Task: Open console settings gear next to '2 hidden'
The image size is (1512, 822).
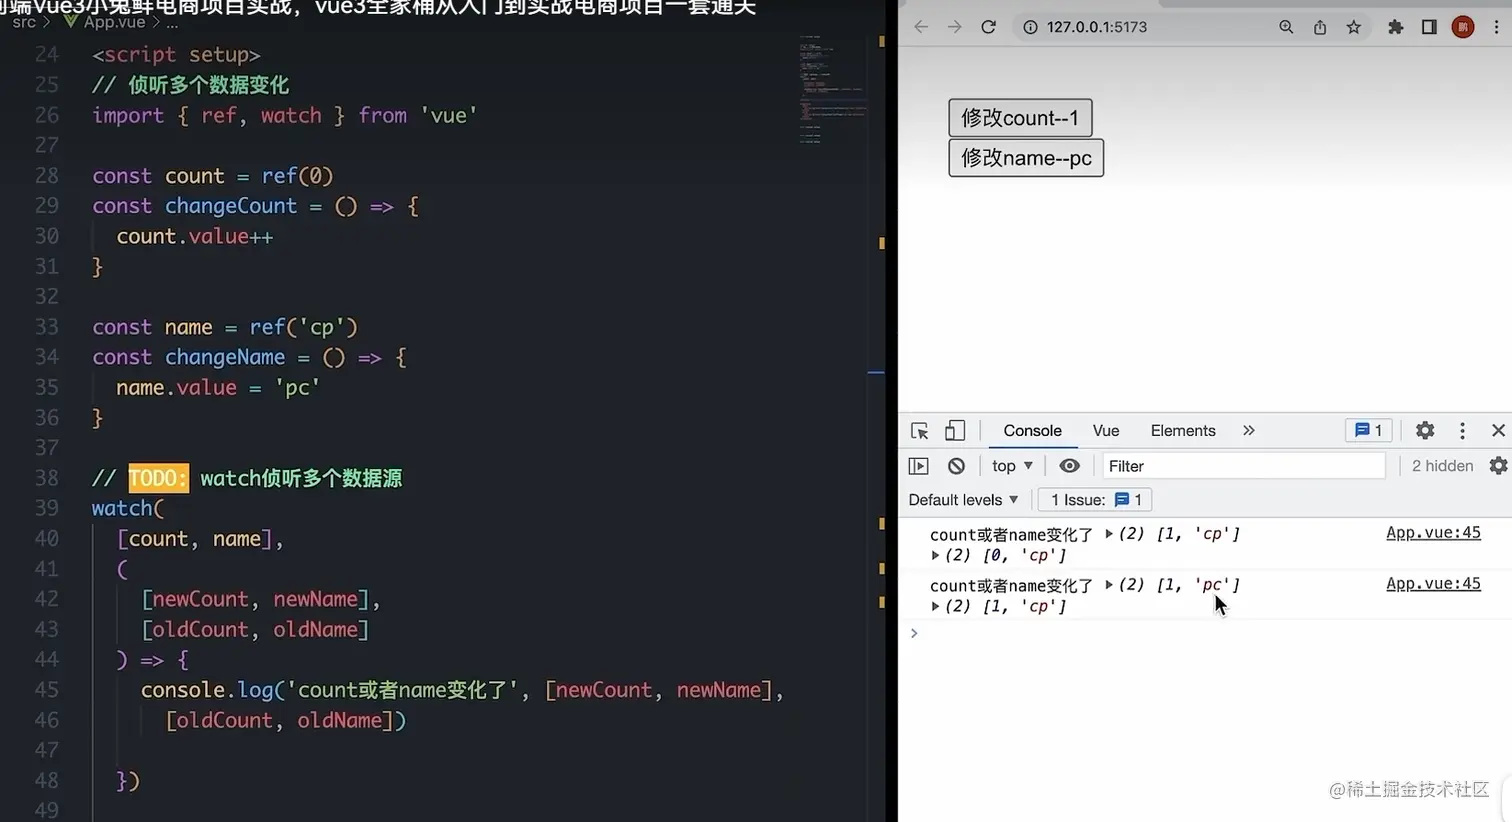Action: [1498, 466]
